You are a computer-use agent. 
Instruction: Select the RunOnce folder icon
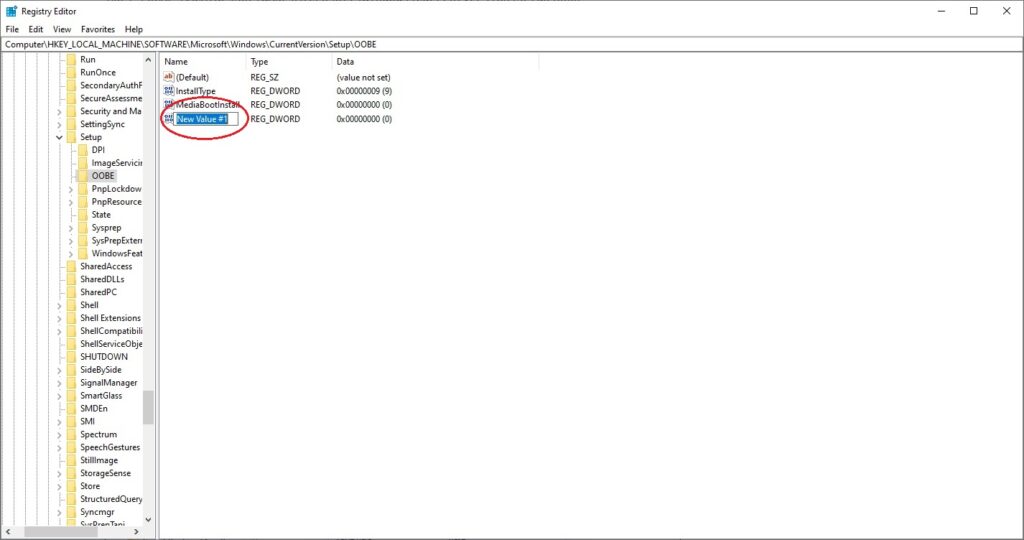click(x=71, y=73)
